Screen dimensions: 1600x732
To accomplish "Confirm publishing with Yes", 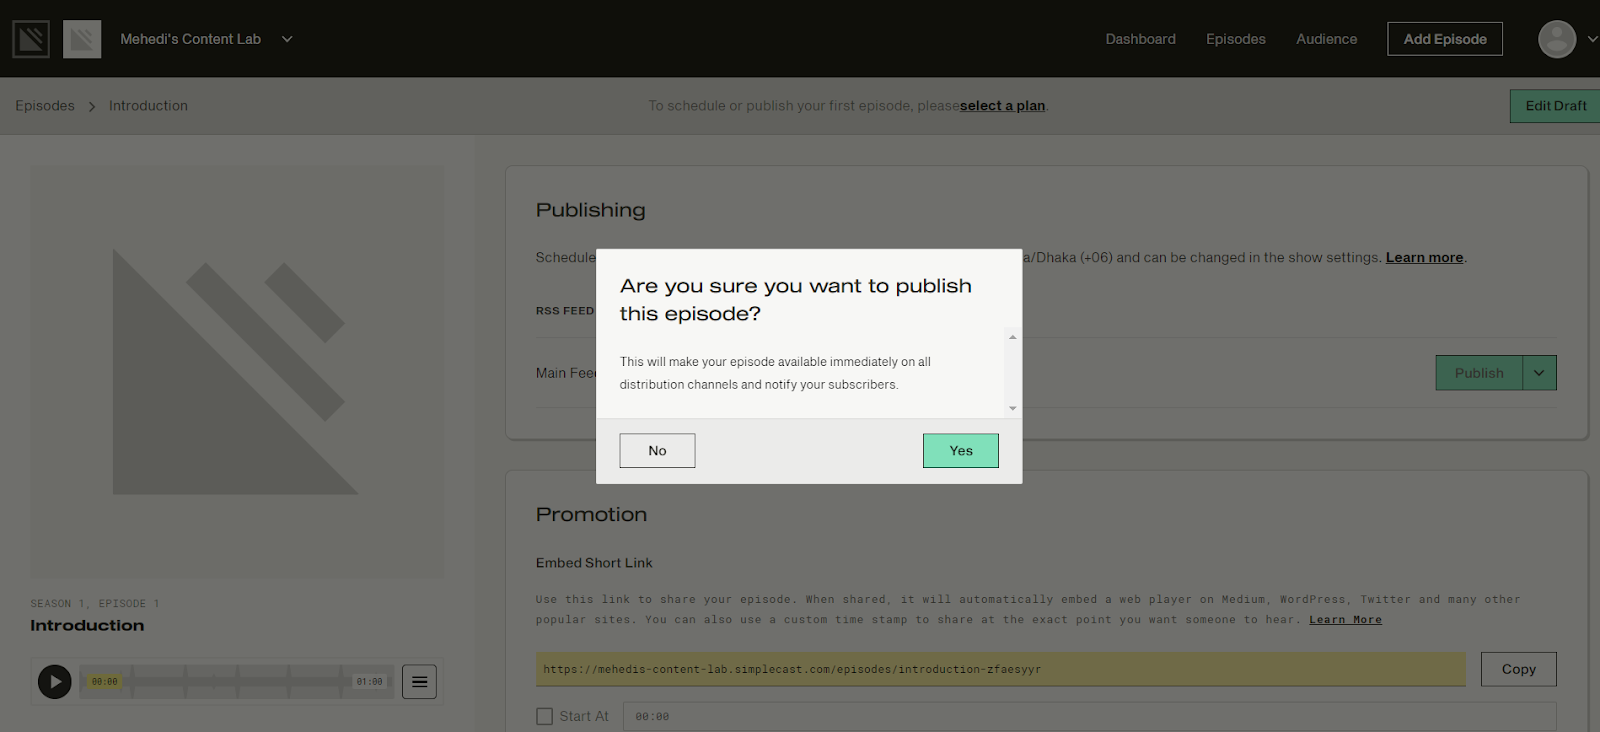I will click(960, 451).
